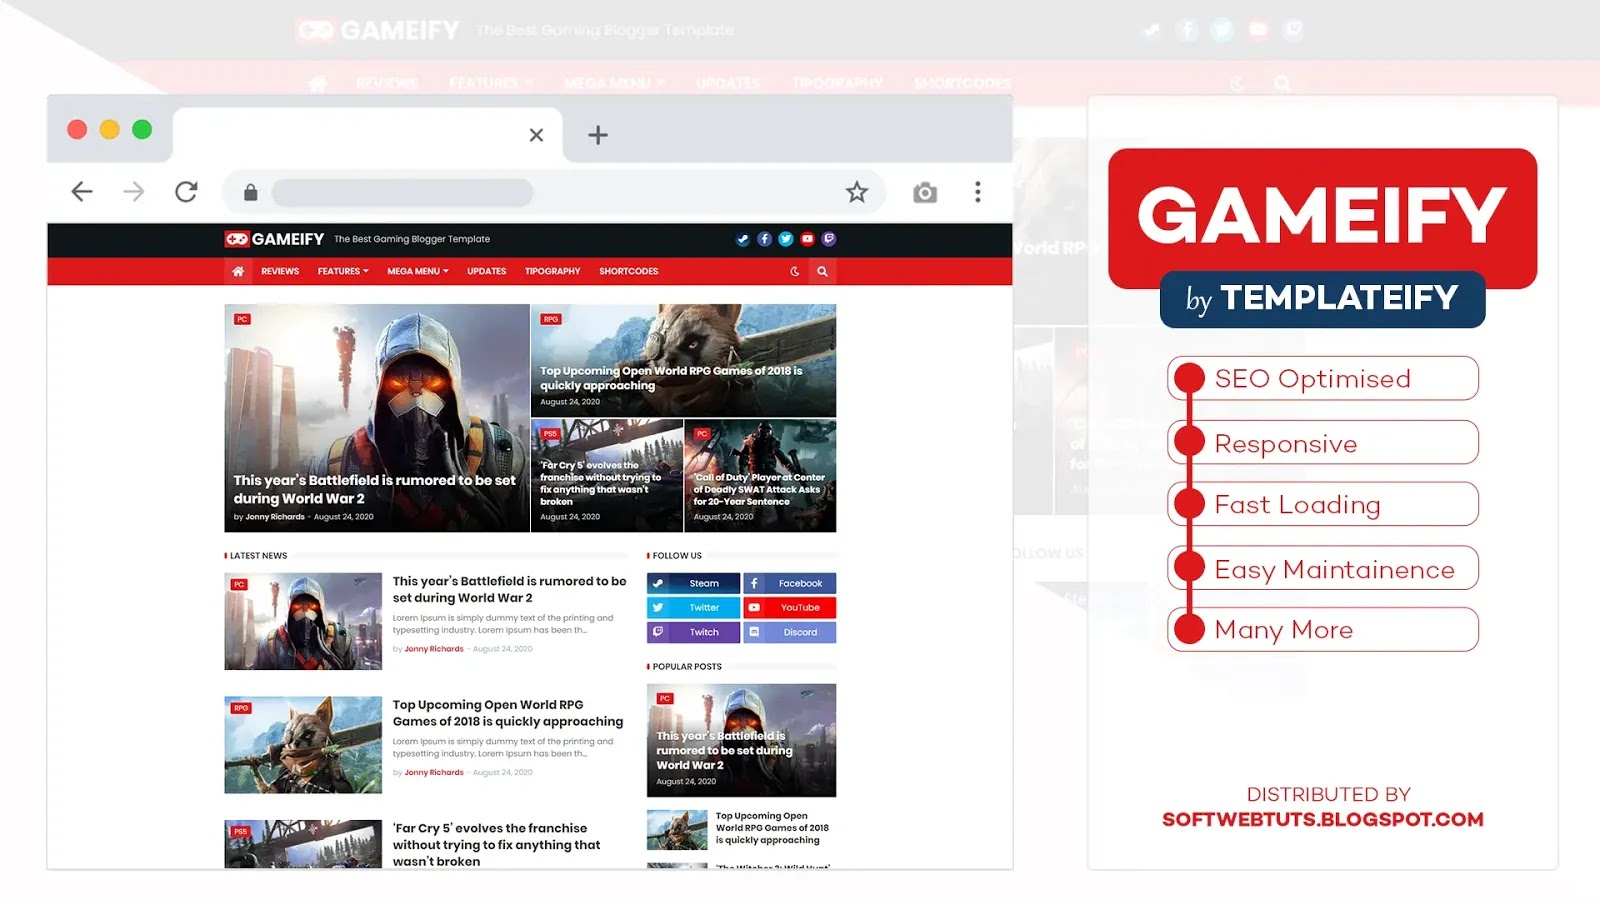Click the Many More feature pill
Image resolution: width=1600 pixels, height=900 pixels.
click(x=1323, y=630)
